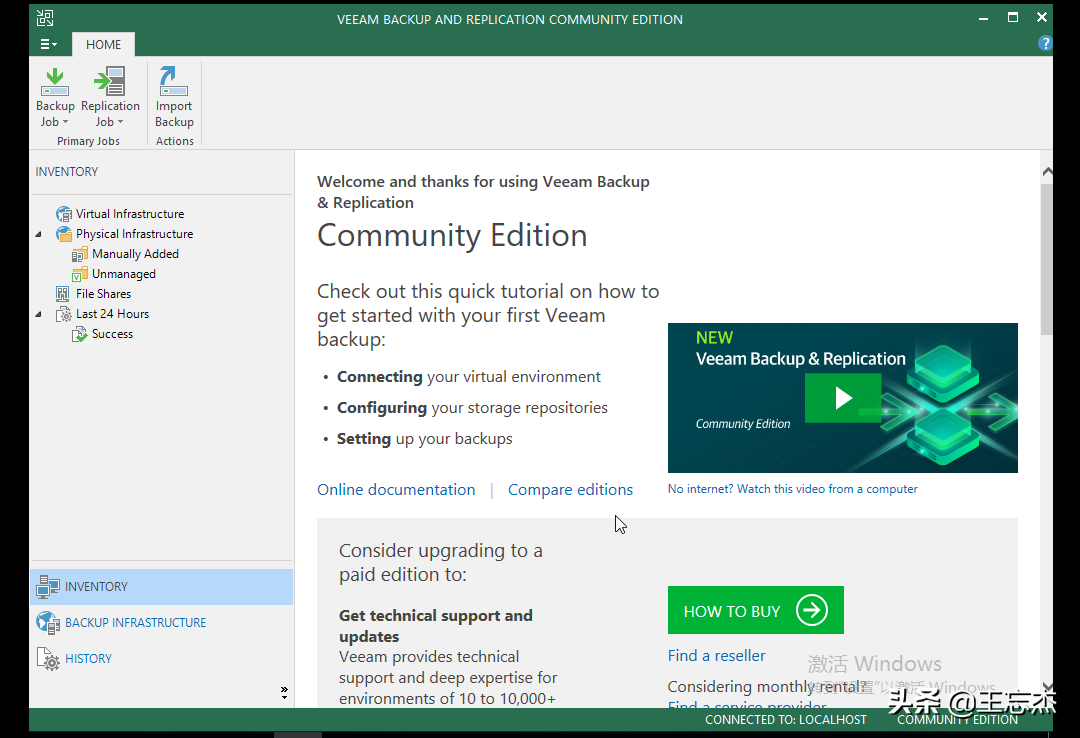Open the help question mark icon

pos(1044,43)
